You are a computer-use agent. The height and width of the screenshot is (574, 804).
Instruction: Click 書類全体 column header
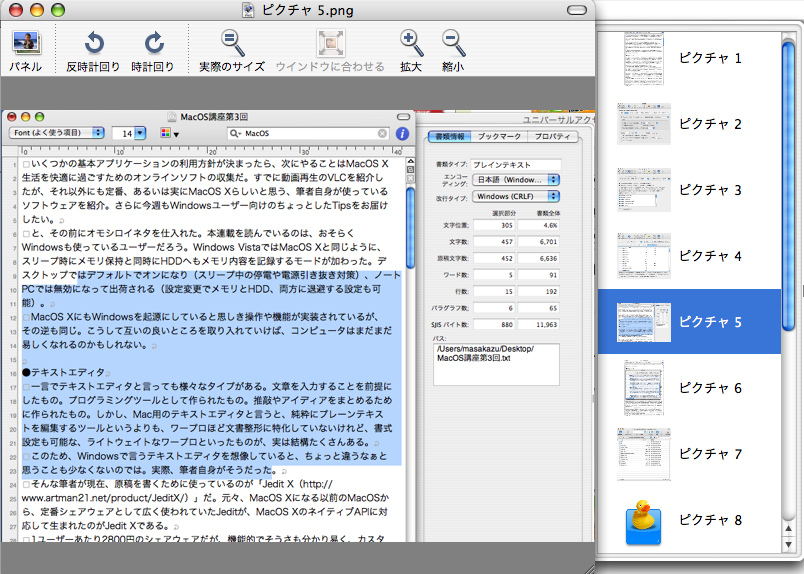[x=548, y=213]
